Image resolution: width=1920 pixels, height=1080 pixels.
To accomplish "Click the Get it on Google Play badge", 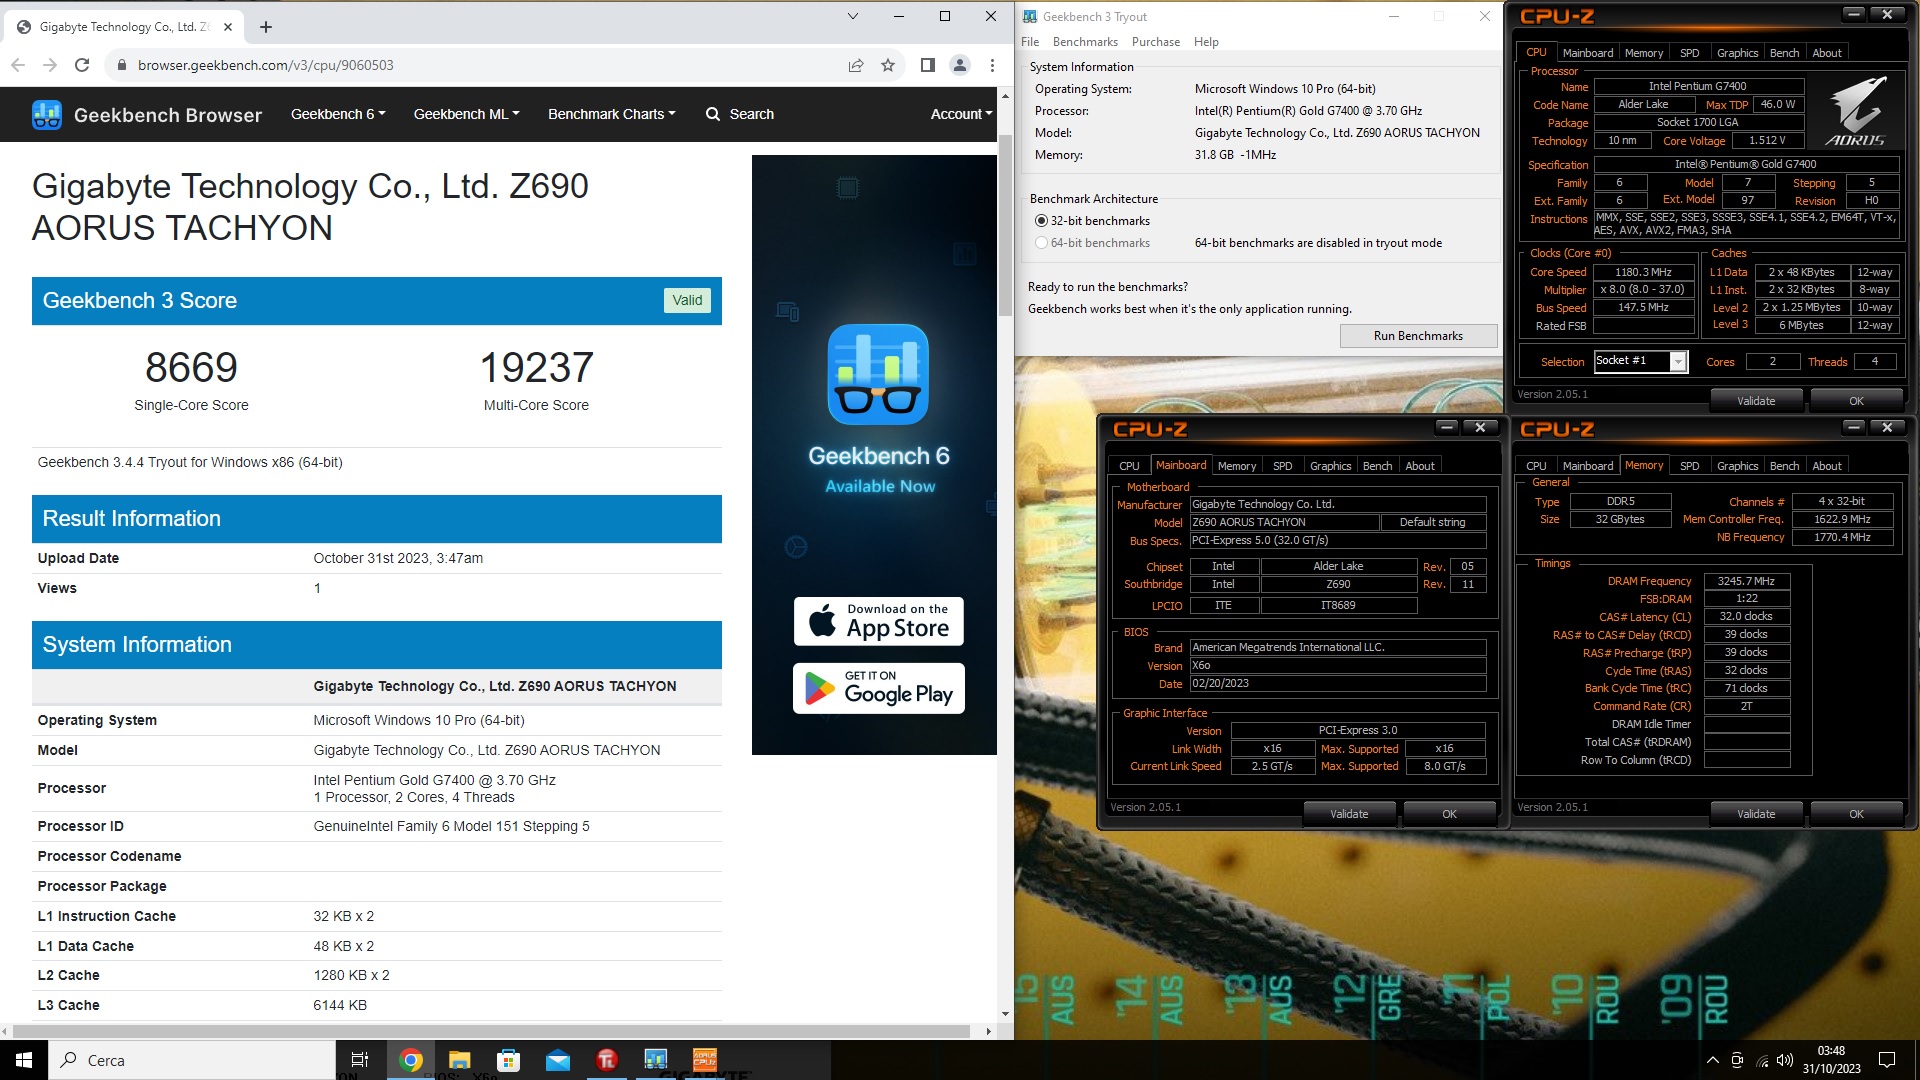I will tap(879, 688).
